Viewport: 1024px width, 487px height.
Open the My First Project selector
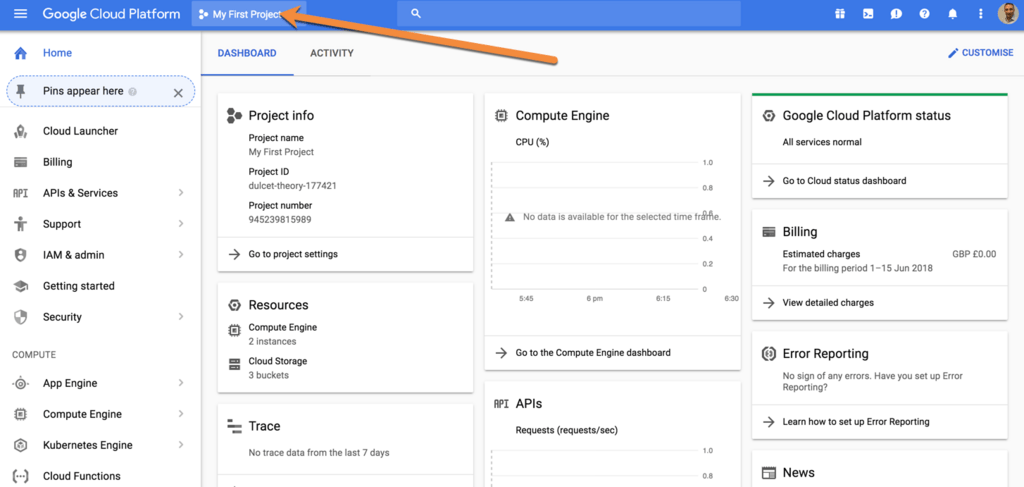[x=249, y=14]
